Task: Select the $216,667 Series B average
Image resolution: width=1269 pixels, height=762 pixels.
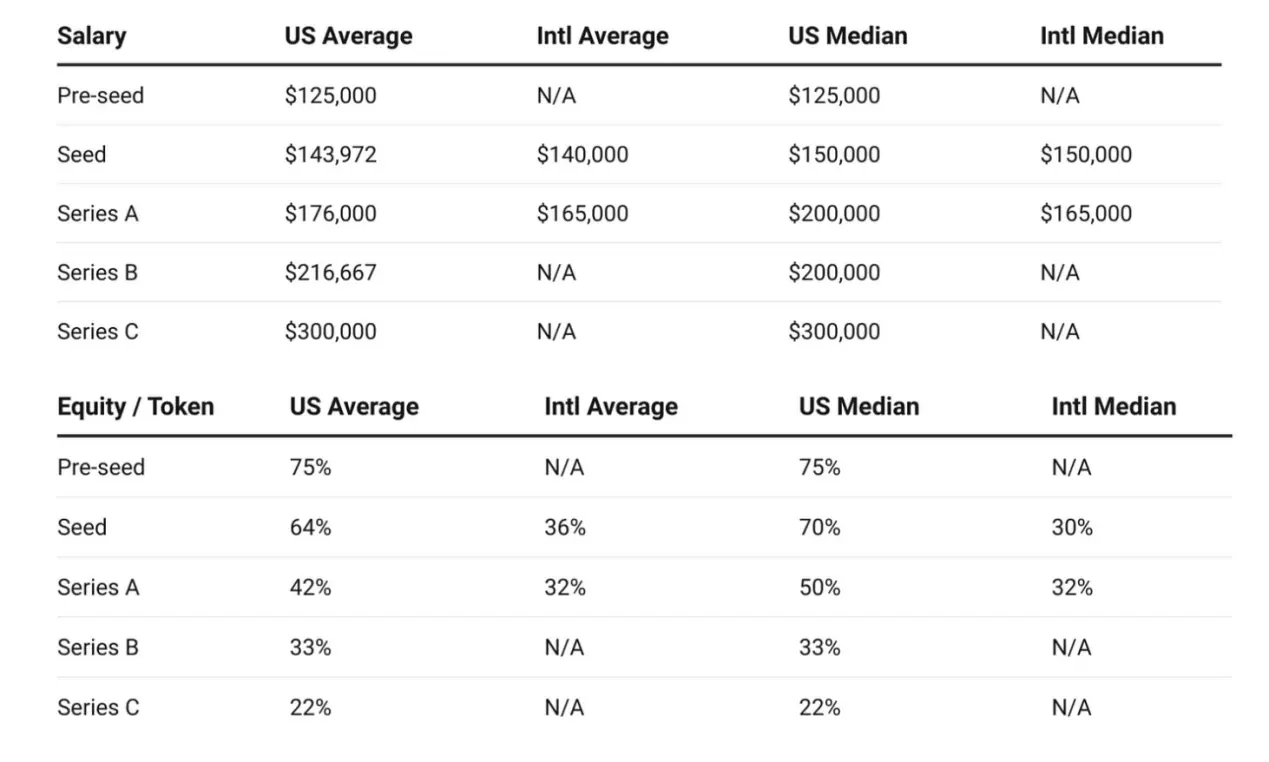Action: tap(330, 273)
